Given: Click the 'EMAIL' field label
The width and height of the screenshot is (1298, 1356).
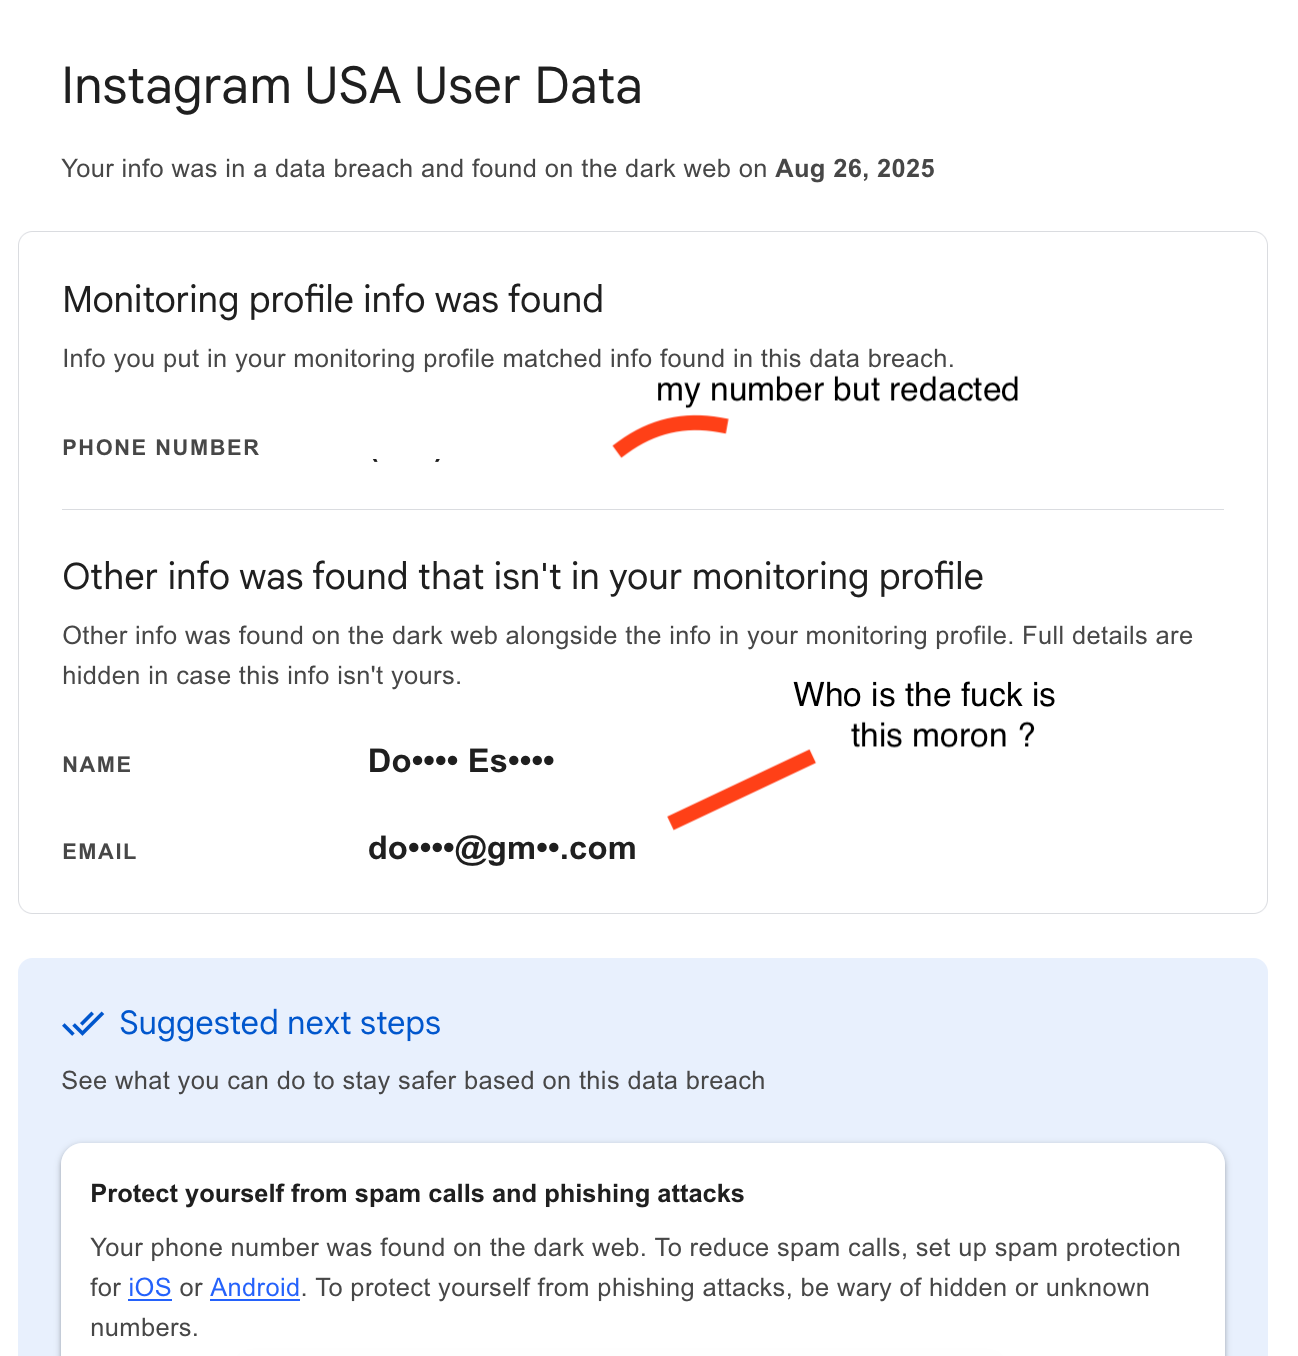Looking at the screenshot, I should point(99,852).
